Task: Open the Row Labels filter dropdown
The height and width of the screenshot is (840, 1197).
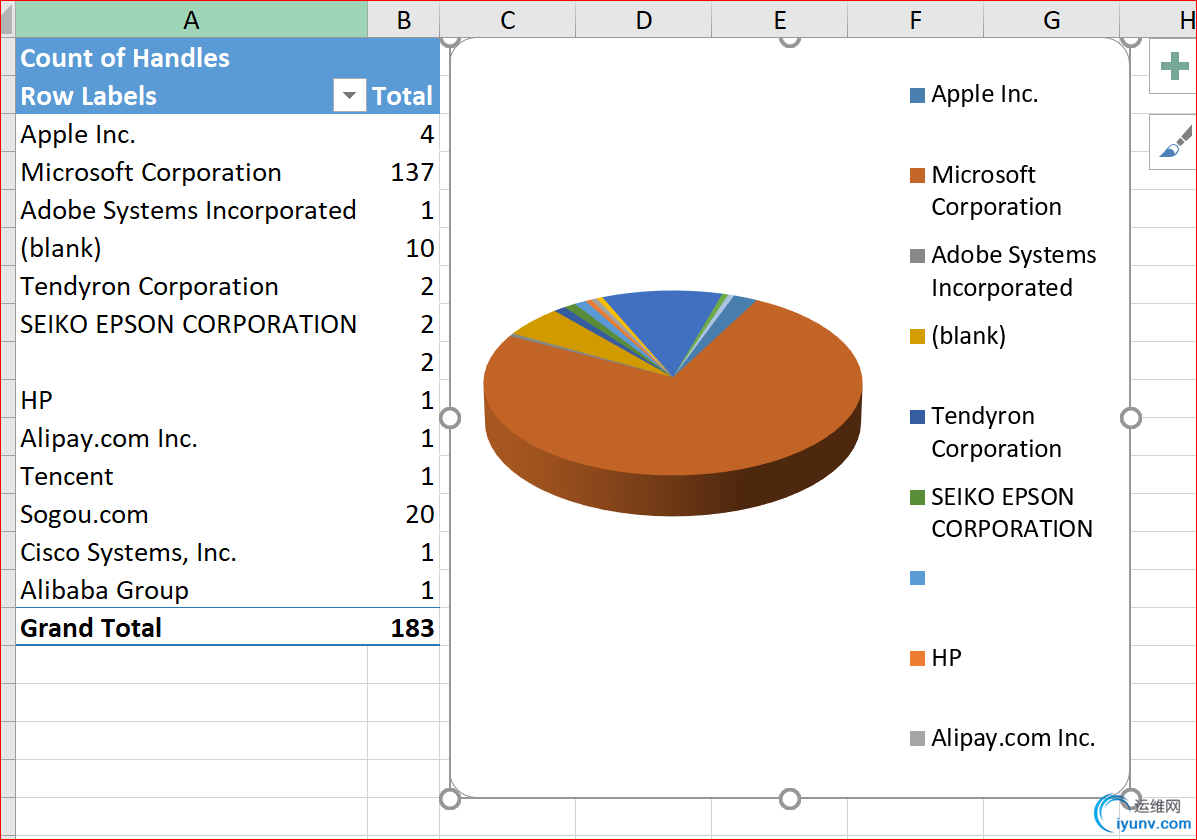Action: point(350,95)
